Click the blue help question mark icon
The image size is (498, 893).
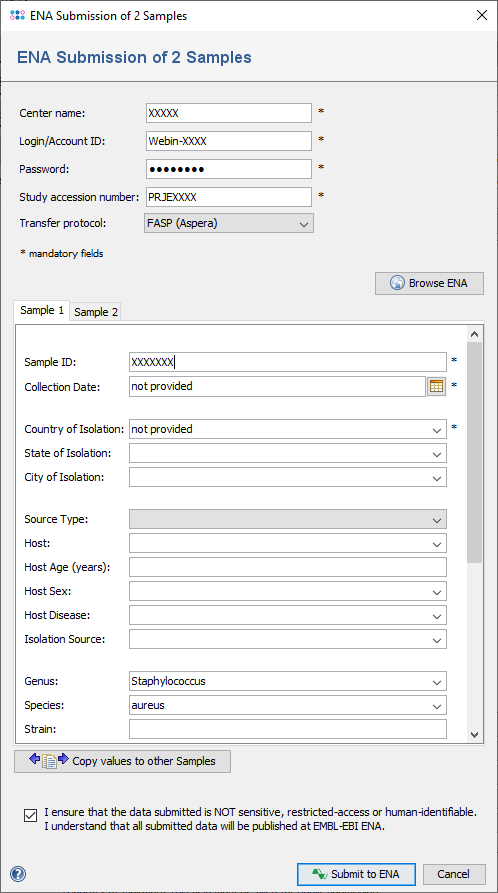click(x=18, y=874)
